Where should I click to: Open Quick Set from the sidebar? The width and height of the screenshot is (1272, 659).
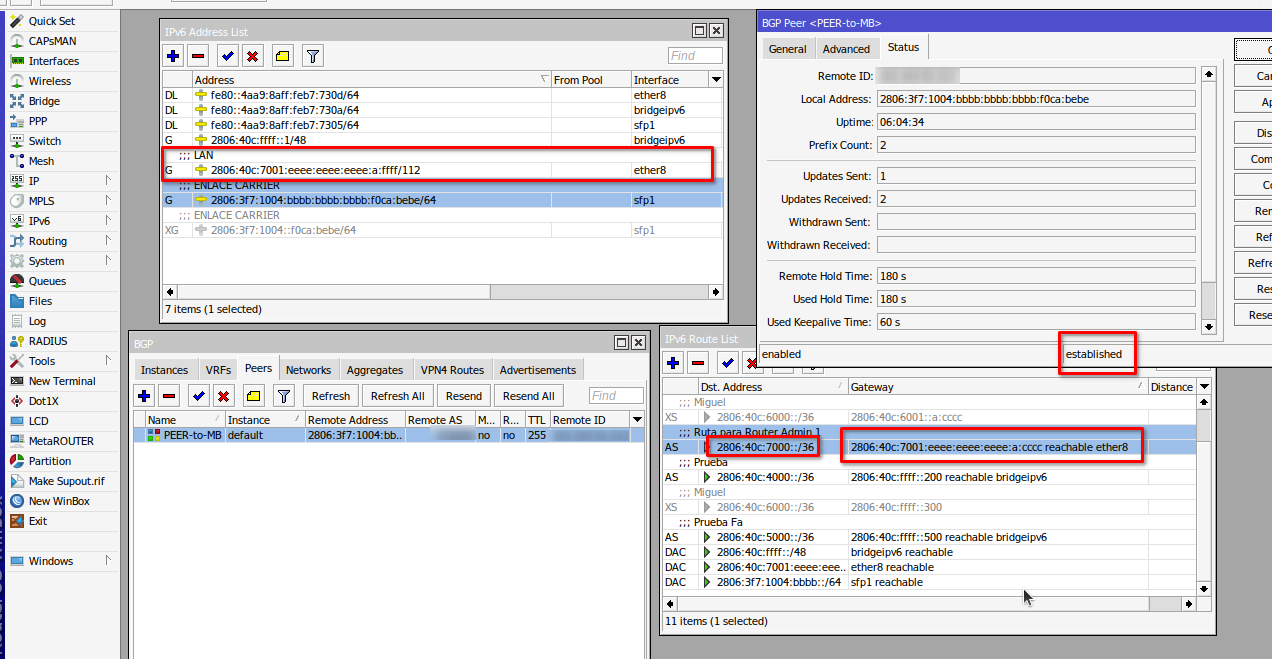51,21
